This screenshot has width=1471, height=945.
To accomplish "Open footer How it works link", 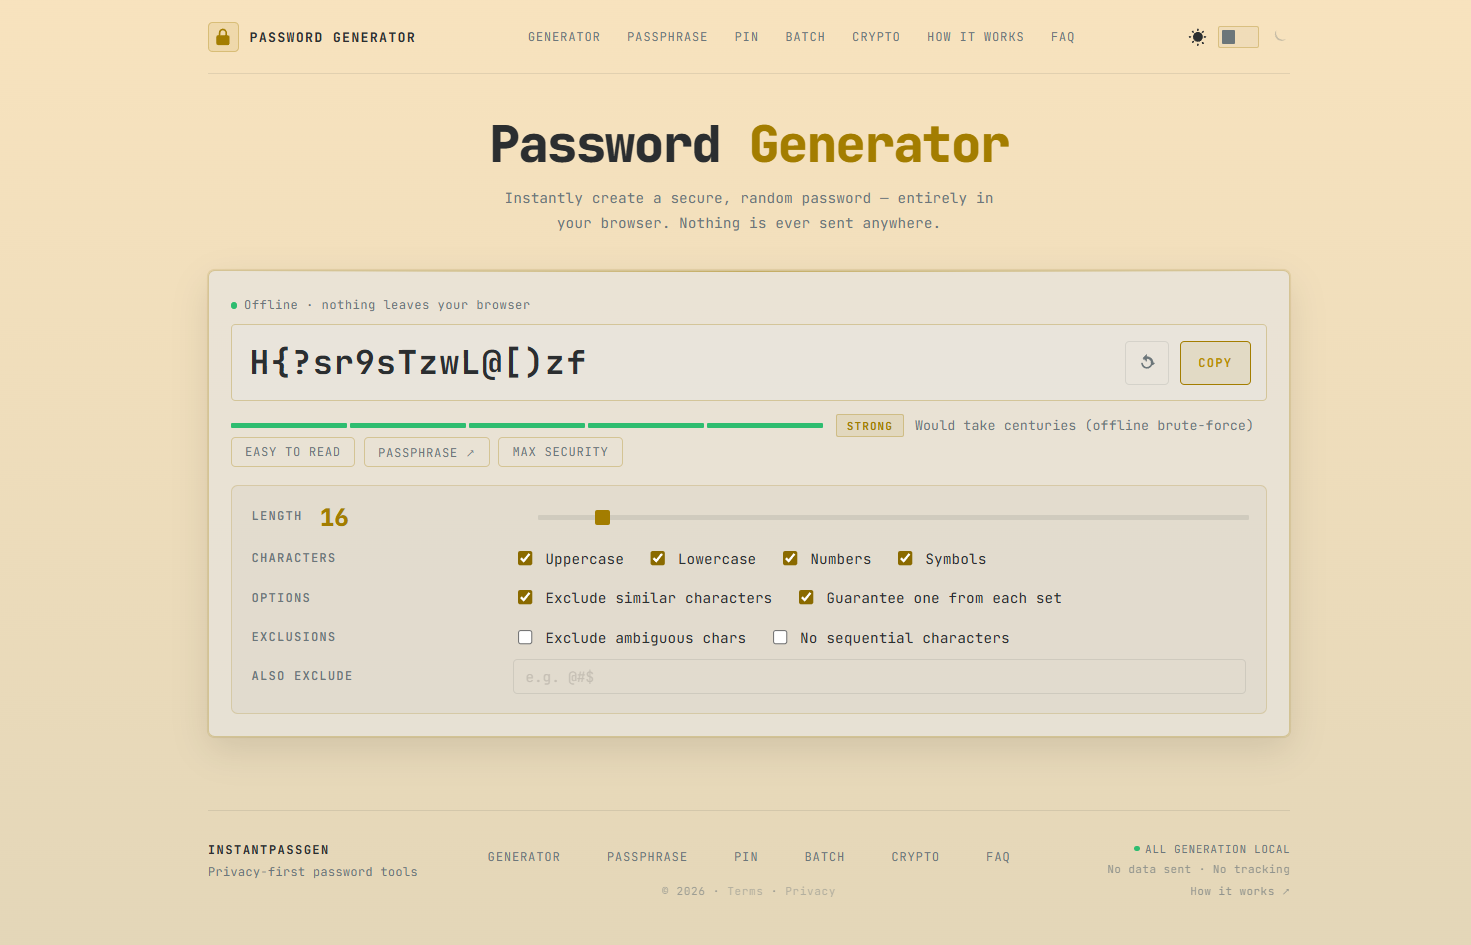I will coord(1239,891).
